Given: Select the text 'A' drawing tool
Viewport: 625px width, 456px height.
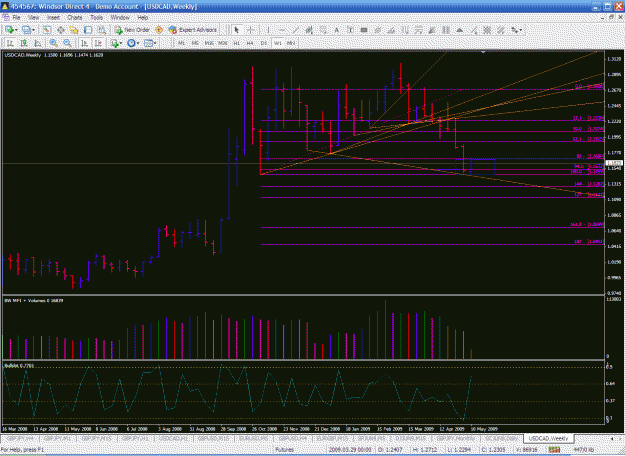Looking at the screenshot, I should point(336,30).
